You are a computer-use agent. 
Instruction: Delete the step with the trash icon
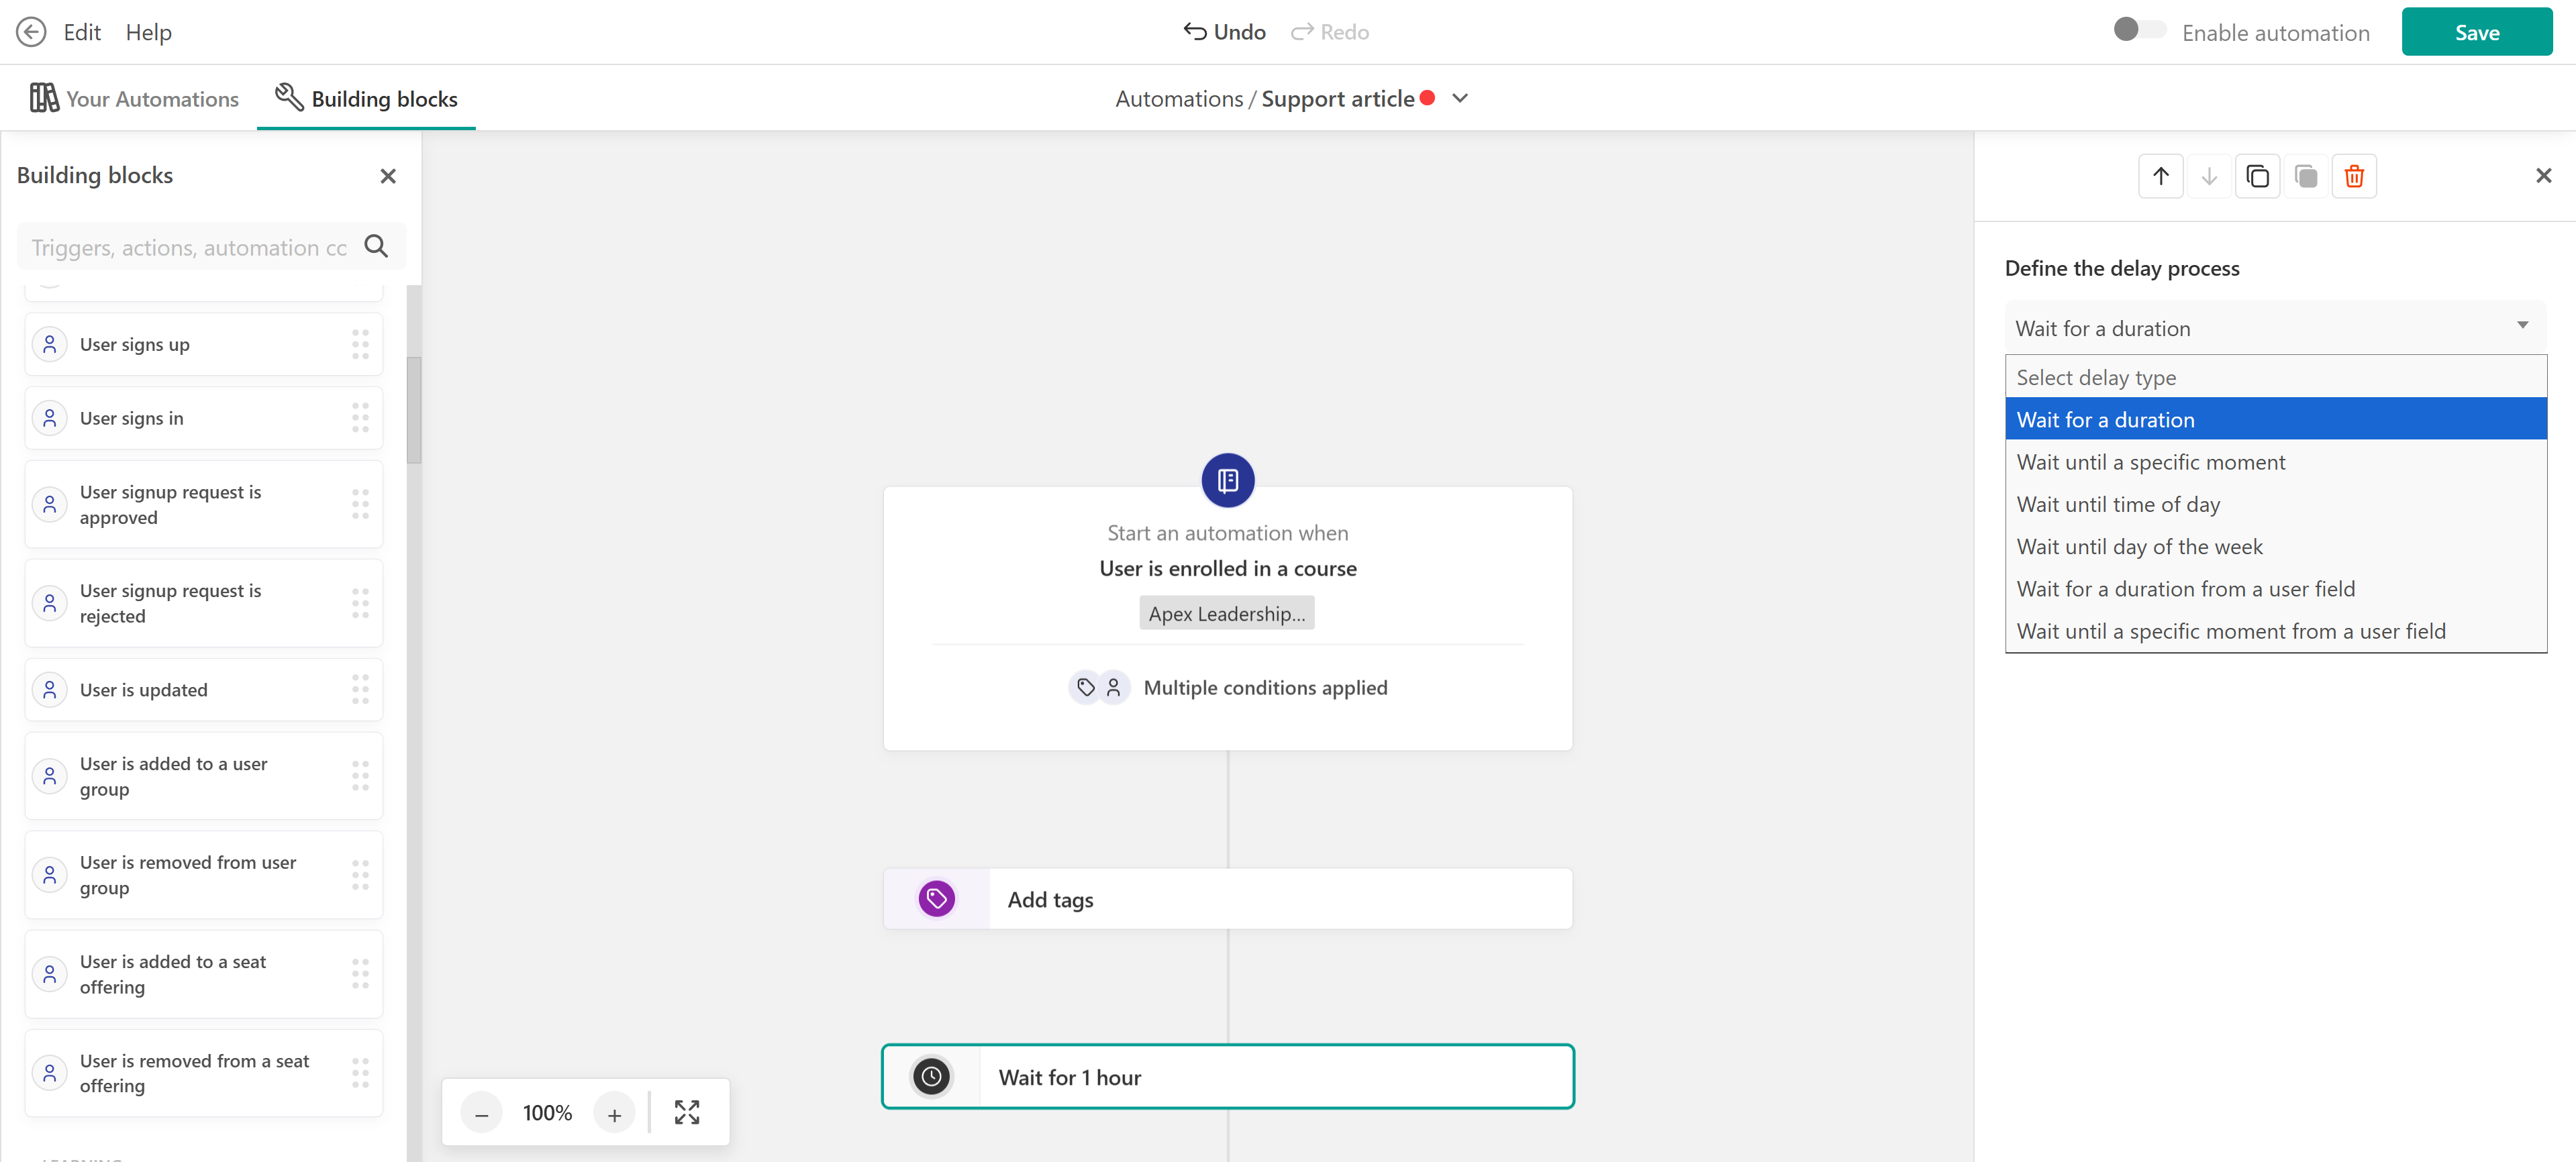(2353, 176)
